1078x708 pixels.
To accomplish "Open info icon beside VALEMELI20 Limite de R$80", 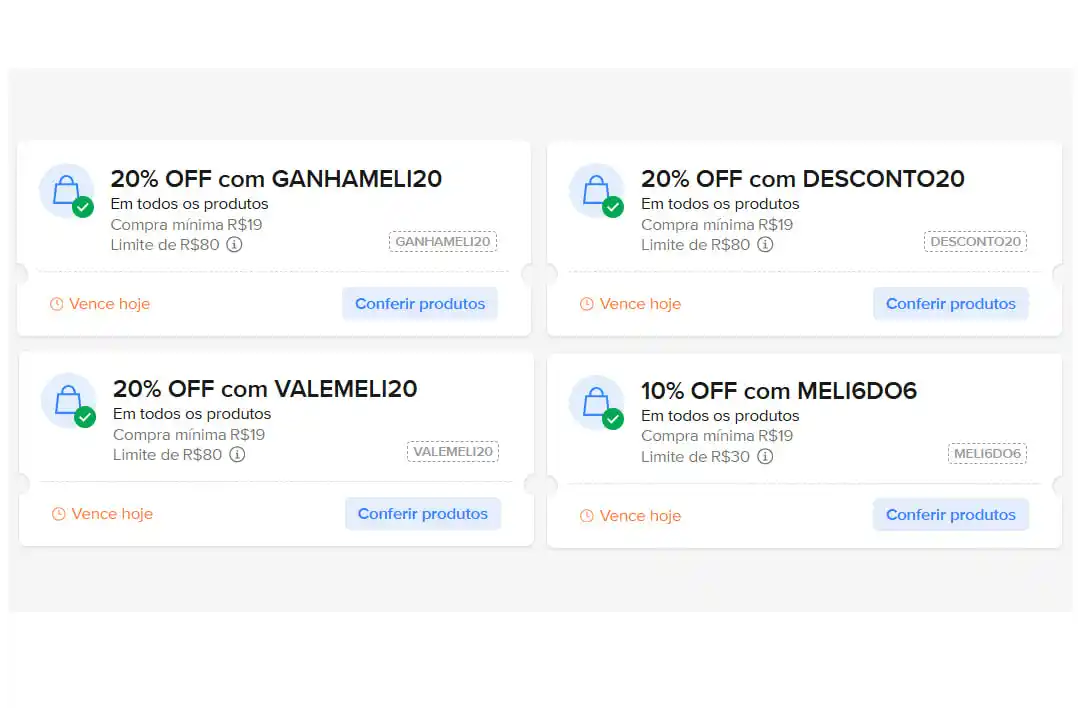I will pyautogui.click(x=237, y=454).
